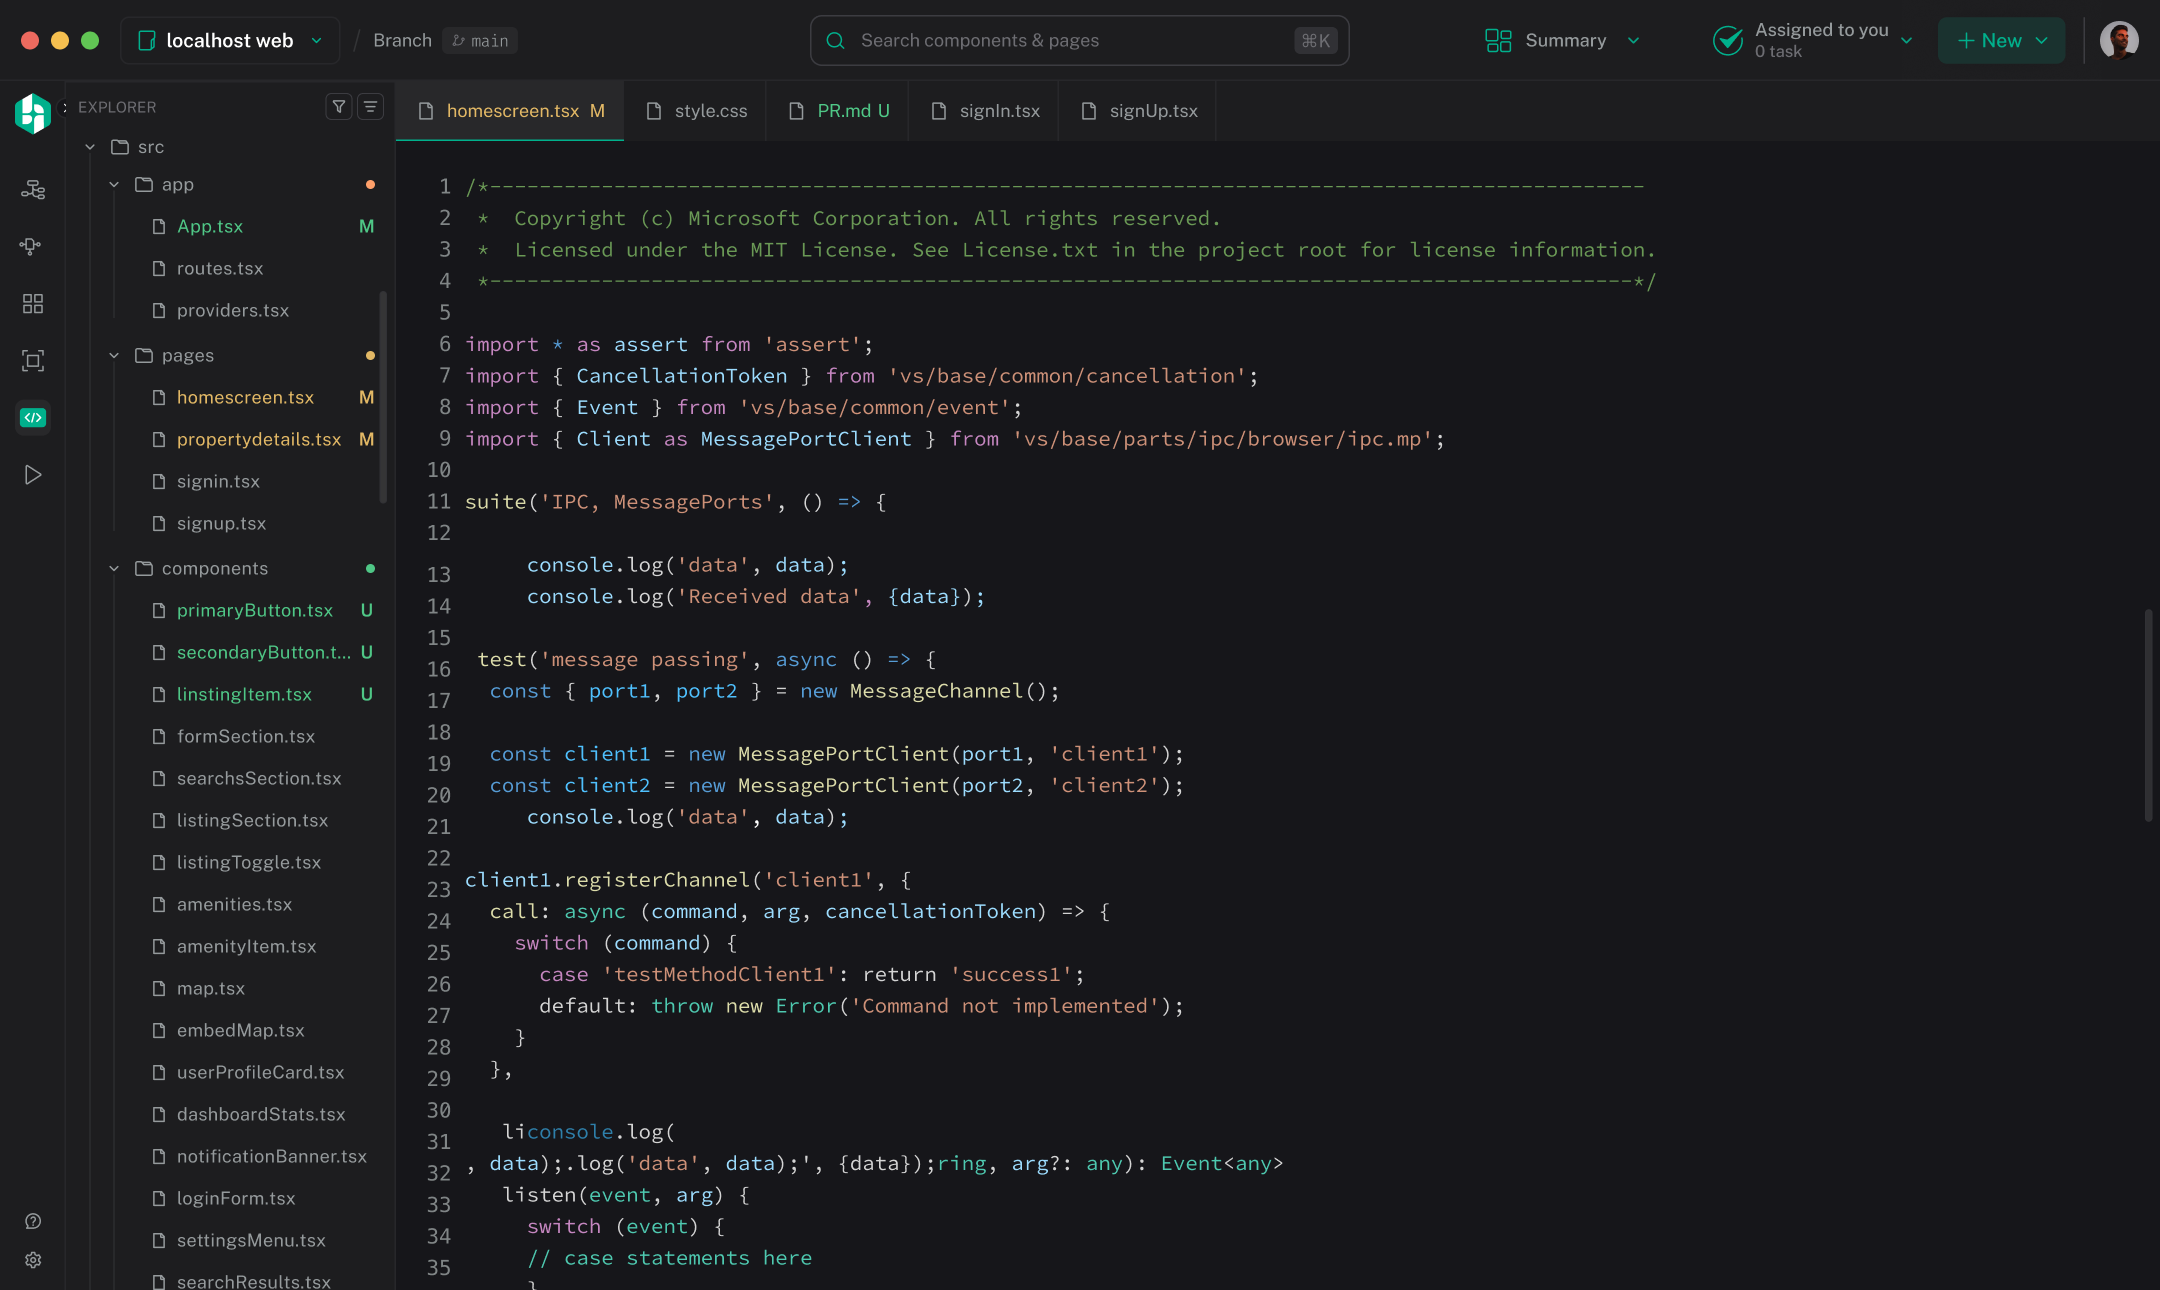The image size is (2160, 1290).
Task: Select the active code editor icon in sidebar
Action: pyautogui.click(x=33, y=418)
